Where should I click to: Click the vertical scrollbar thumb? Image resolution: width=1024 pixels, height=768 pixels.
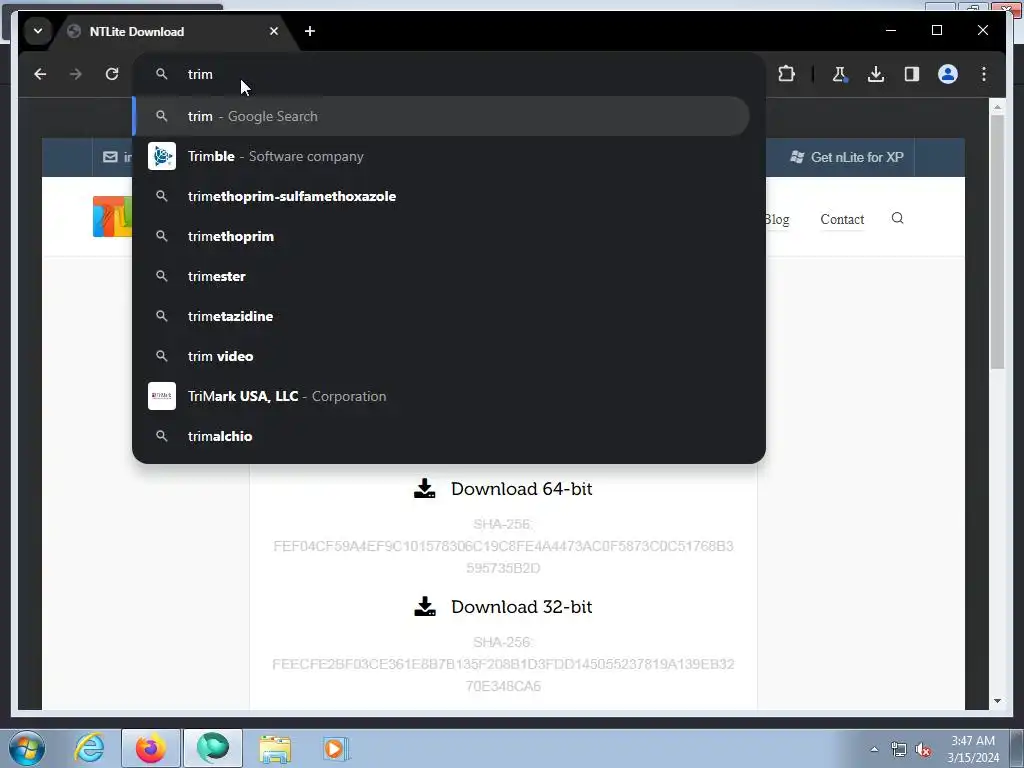click(x=997, y=242)
